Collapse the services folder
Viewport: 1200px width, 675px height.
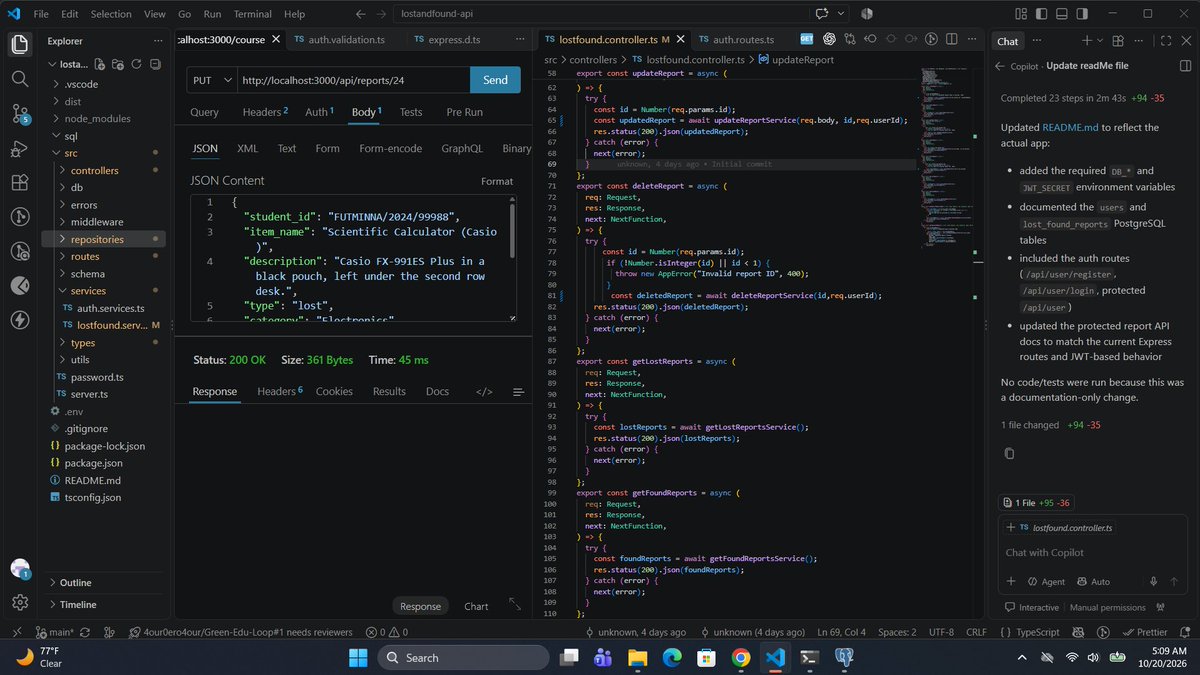[x=88, y=291]
